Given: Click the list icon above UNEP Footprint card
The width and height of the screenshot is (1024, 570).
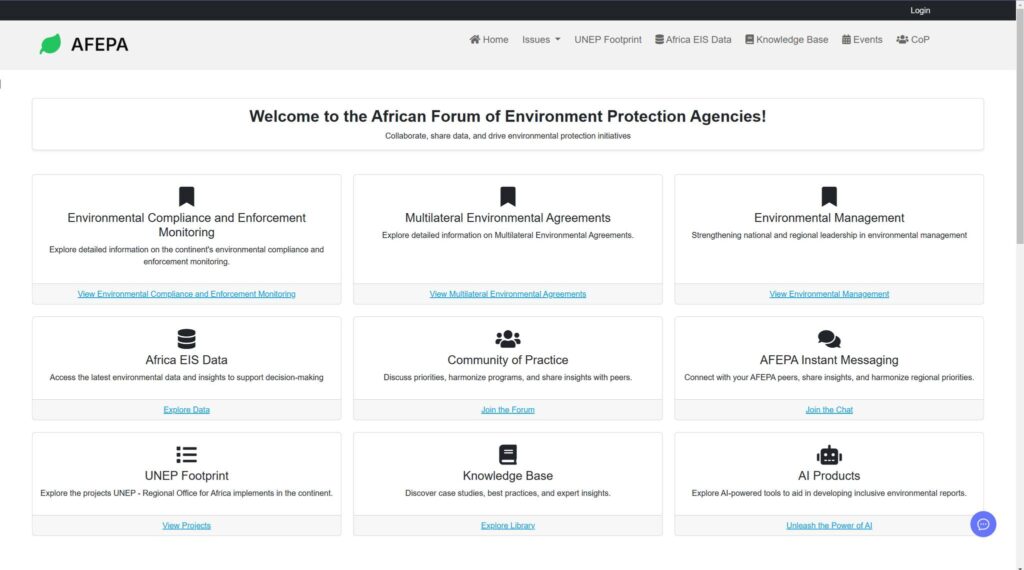Looking at the screenshot, I should pyautogui.click(x=186, y=454).
